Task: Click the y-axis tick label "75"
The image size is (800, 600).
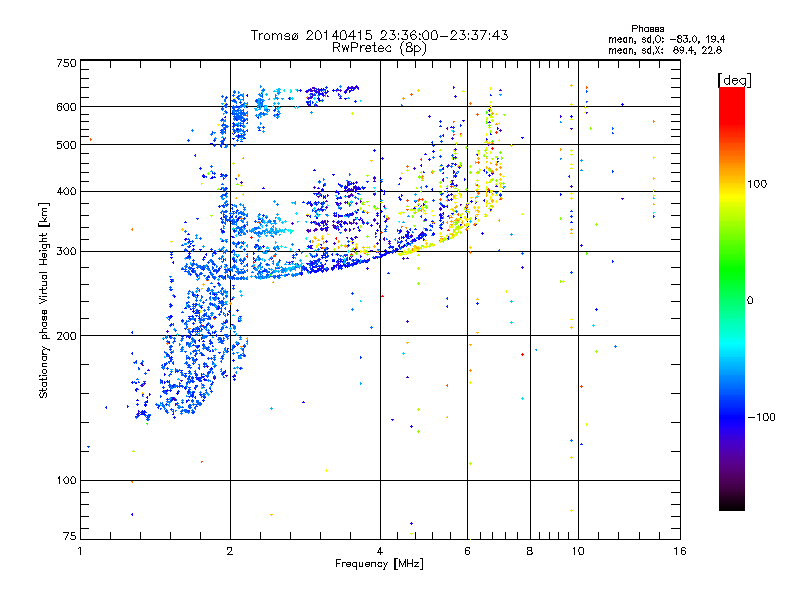Action: click(70, 536)
